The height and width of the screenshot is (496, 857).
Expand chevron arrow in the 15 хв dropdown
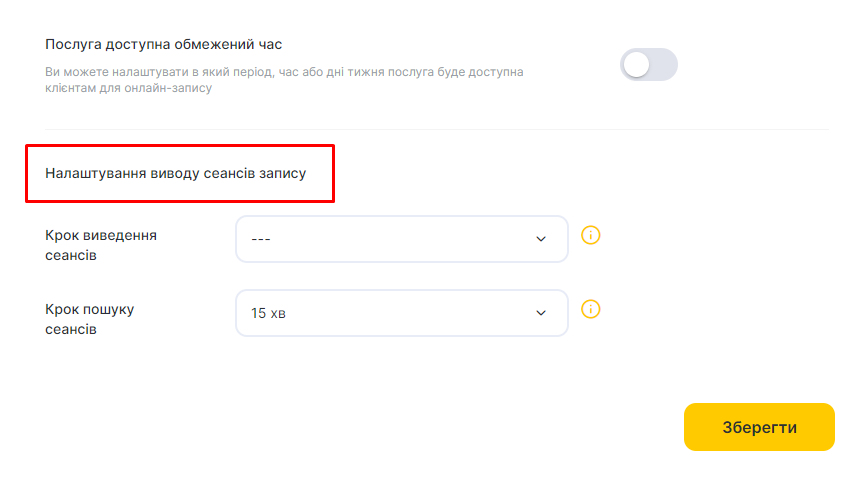(x=541, y=313)
